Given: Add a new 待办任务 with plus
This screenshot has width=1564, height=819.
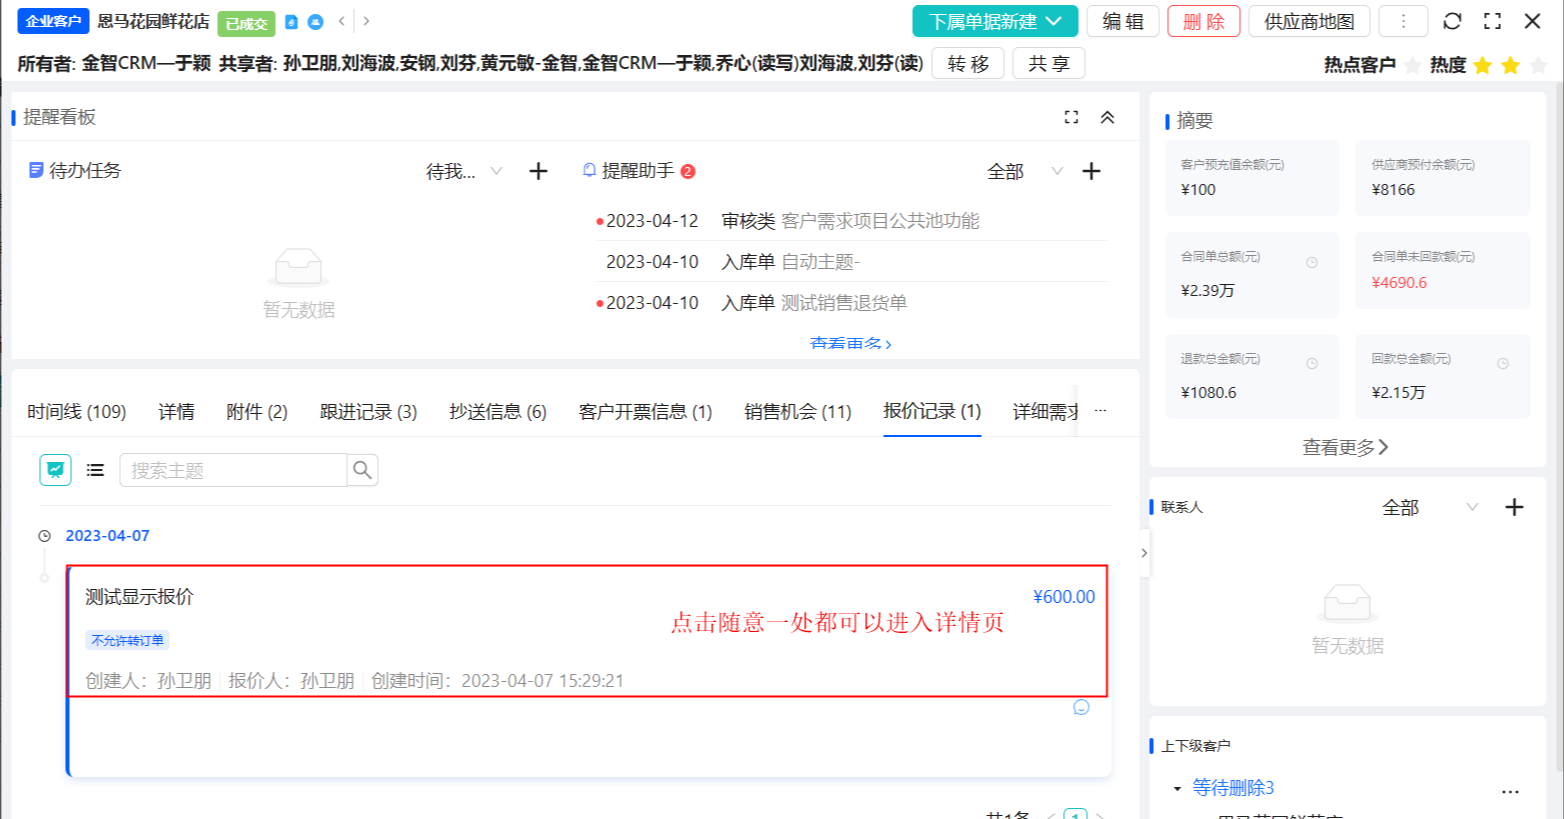Looking at the screenshot, I should [x=538, y=171].
